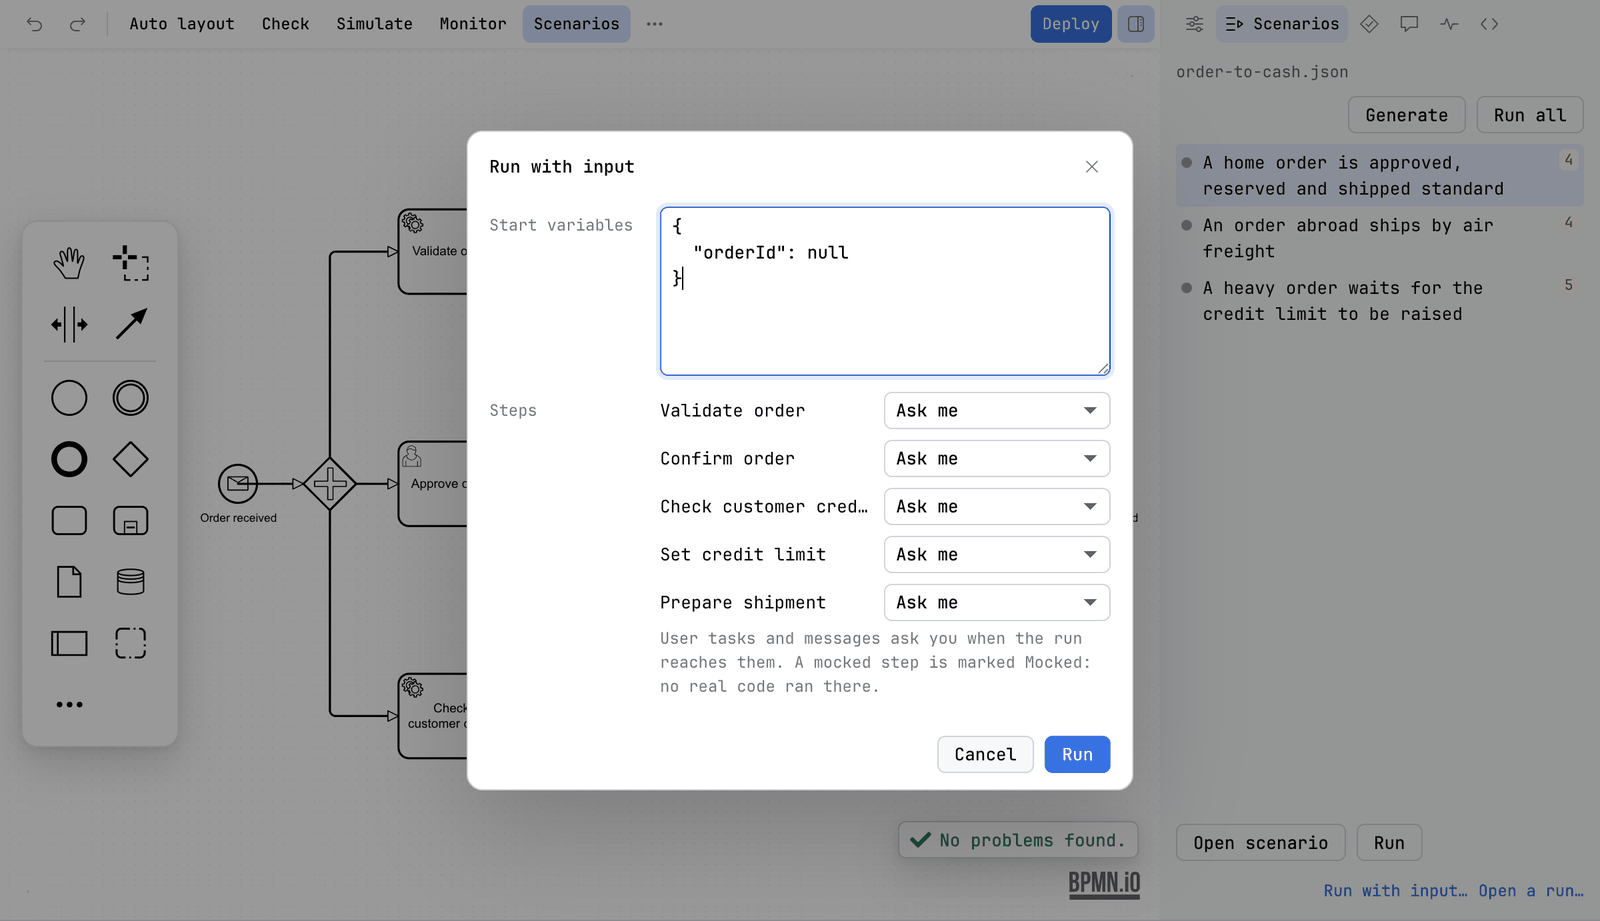Click the undo arrow icon

35,24
